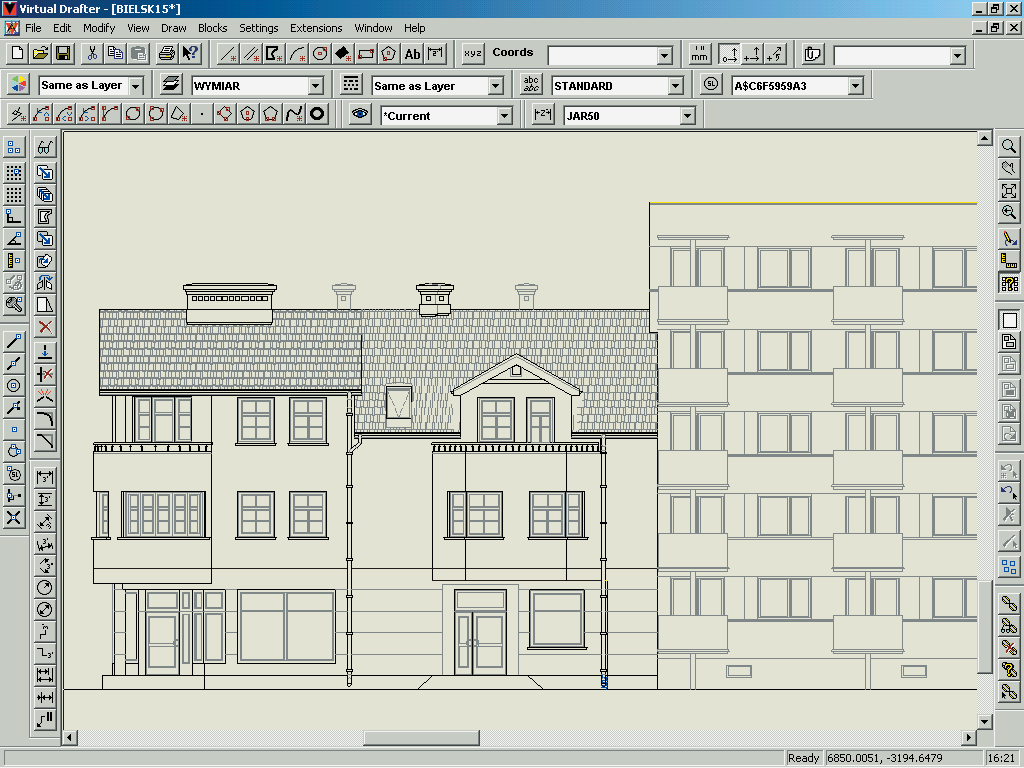Select the Text 'Ab' draw tool
This screenshot has height=768, width=1024.
(412, 53)
